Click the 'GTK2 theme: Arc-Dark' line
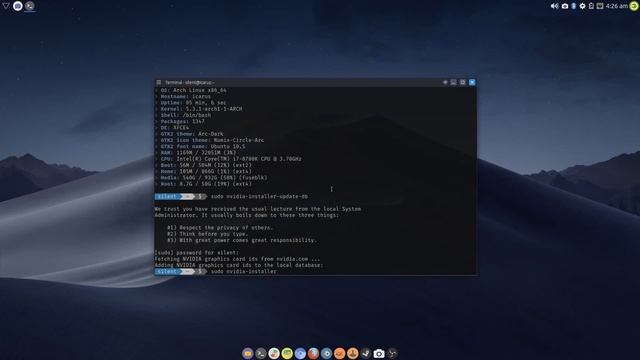This screenshot has height=360, width=640. 191,134
